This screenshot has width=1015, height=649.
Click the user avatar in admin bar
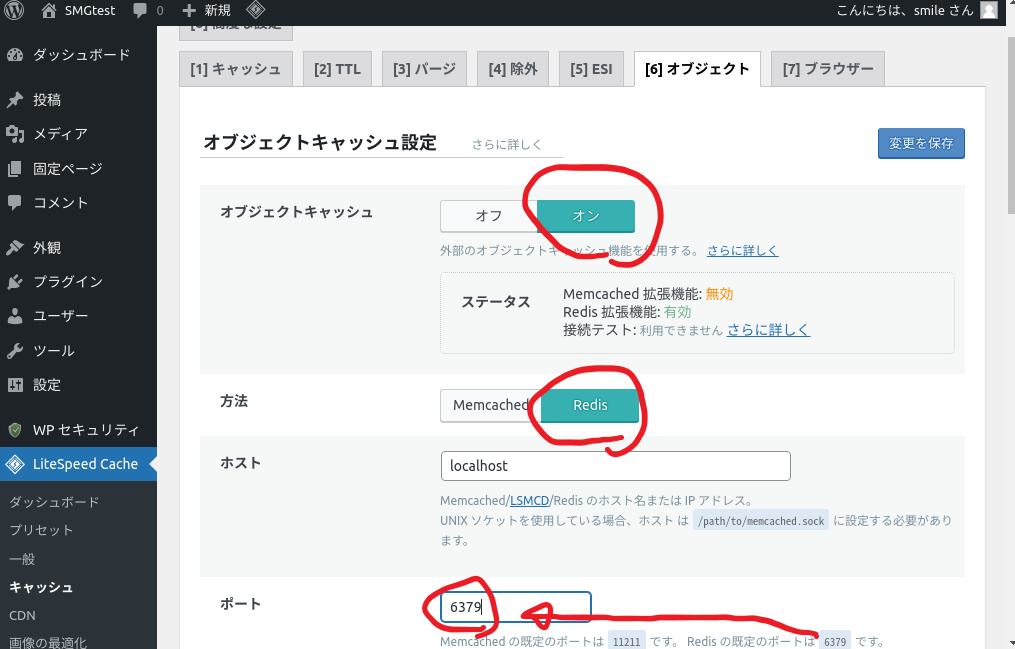989,10
